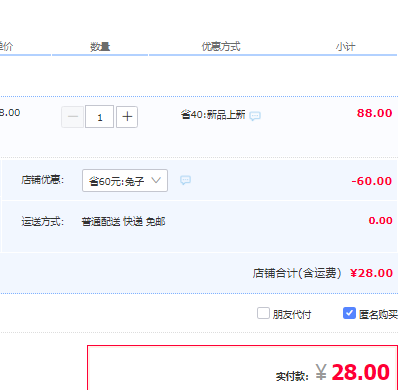The height and width of the screenshot is (390, 406).
Task: Click the 匿名购买 label text
Action: (378, 314)
